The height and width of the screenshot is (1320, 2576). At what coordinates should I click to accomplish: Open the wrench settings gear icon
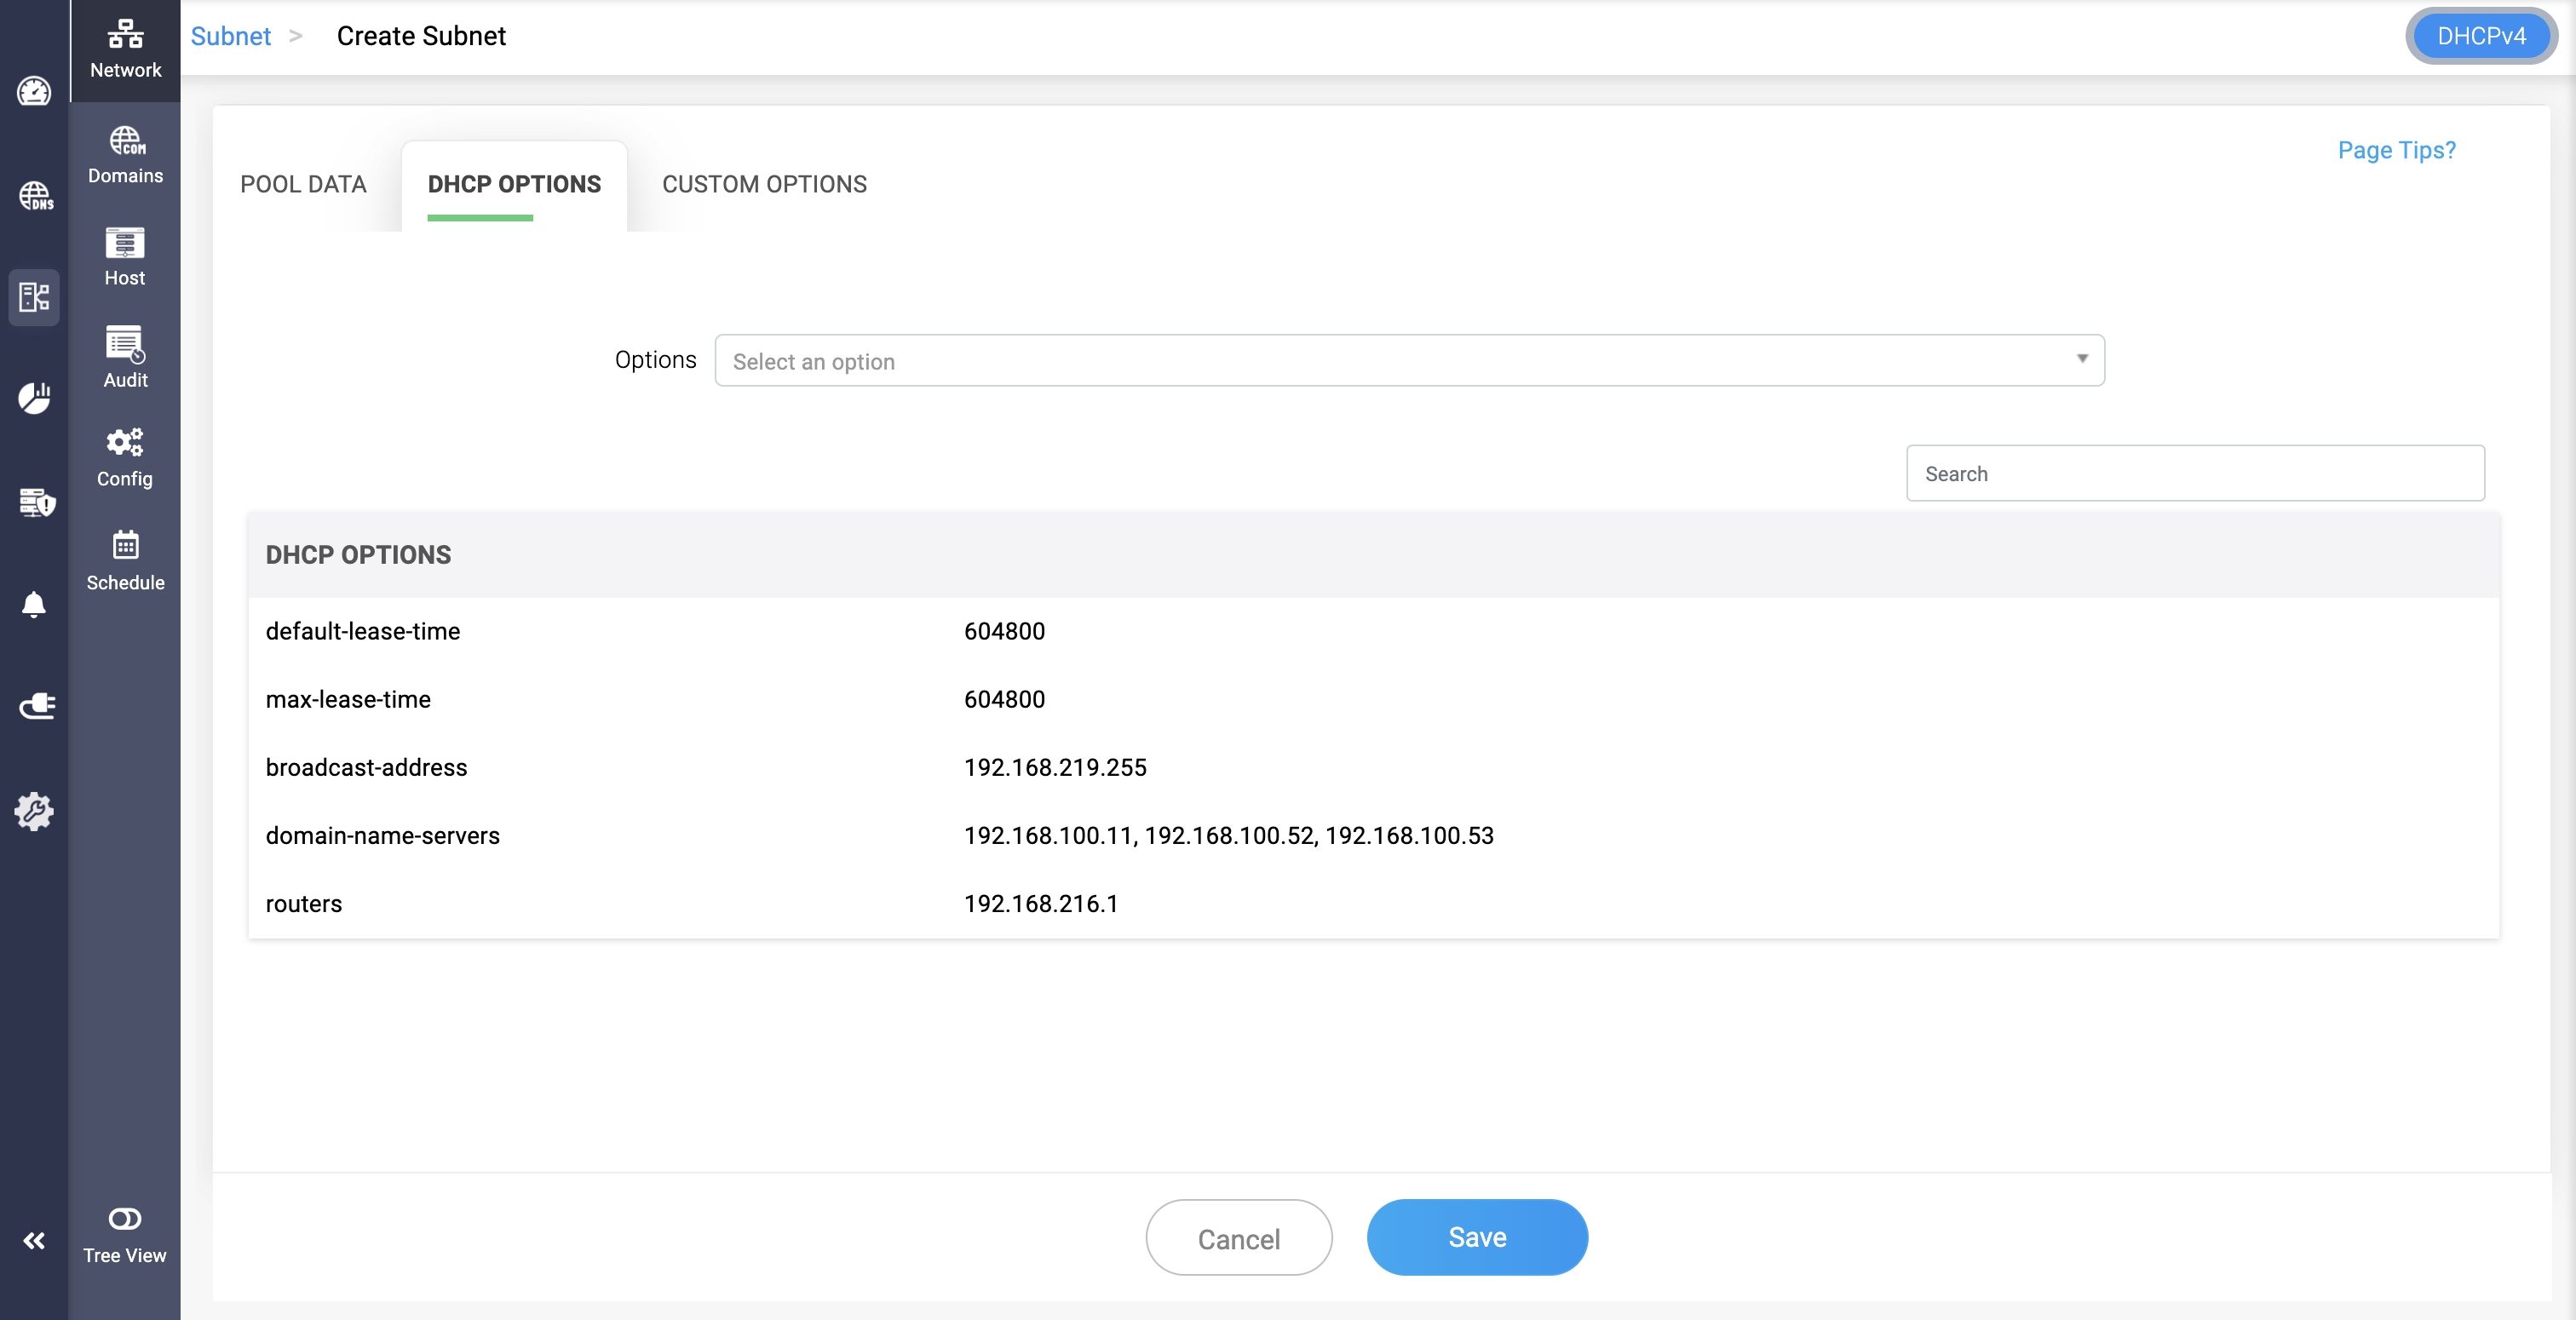(x=34, y=811)
